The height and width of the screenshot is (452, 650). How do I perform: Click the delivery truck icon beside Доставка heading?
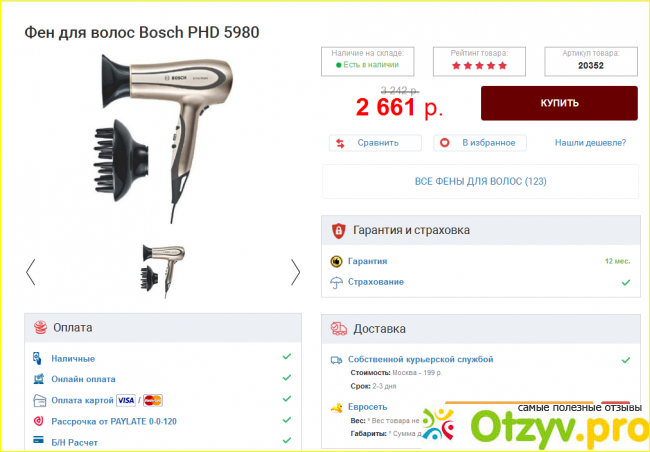339,329
